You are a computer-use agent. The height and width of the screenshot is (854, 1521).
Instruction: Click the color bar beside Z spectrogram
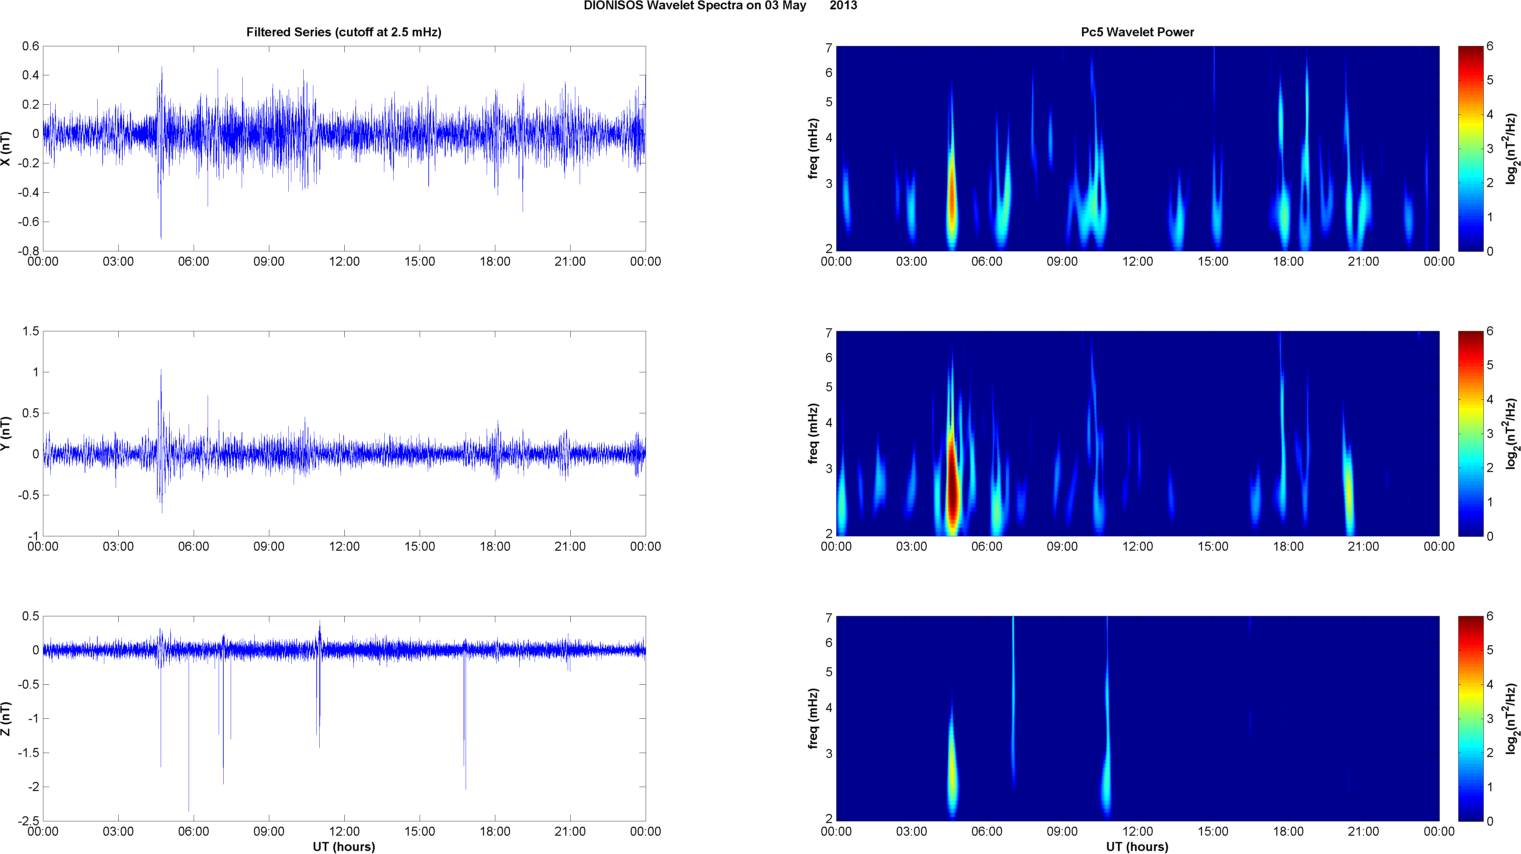coord(1470,718)
